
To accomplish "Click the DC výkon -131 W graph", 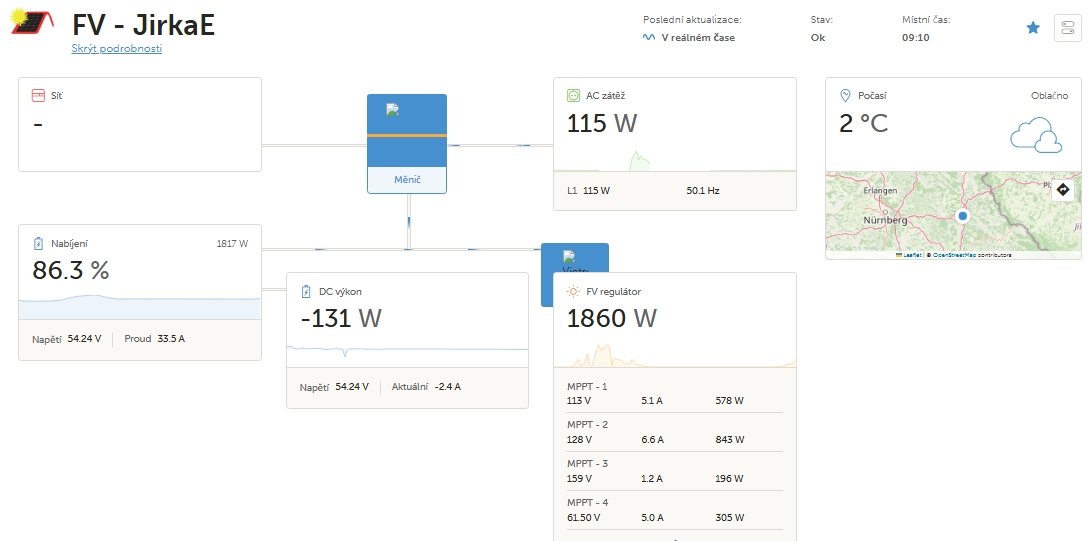I will pos(407,351).
